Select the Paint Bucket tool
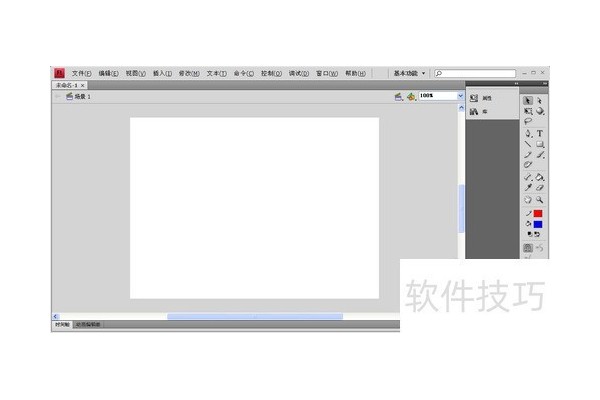This screenshot has height=400, width=600. click(540, 177)
